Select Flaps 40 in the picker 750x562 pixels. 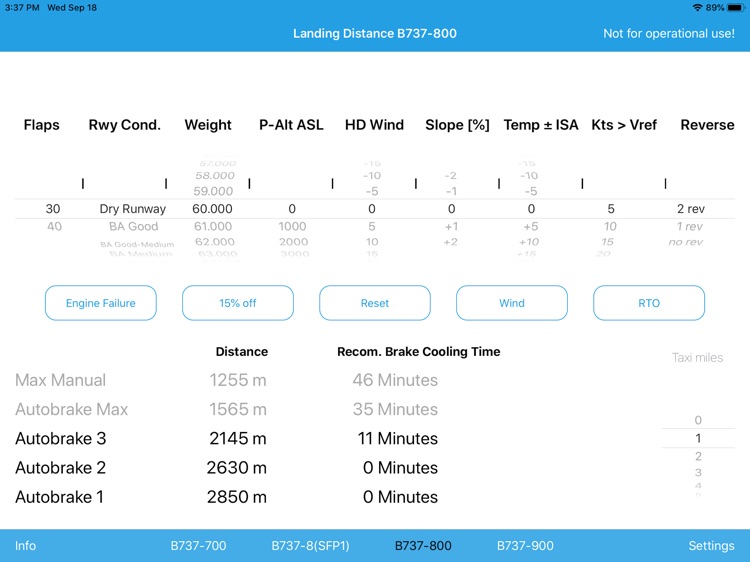55,226
